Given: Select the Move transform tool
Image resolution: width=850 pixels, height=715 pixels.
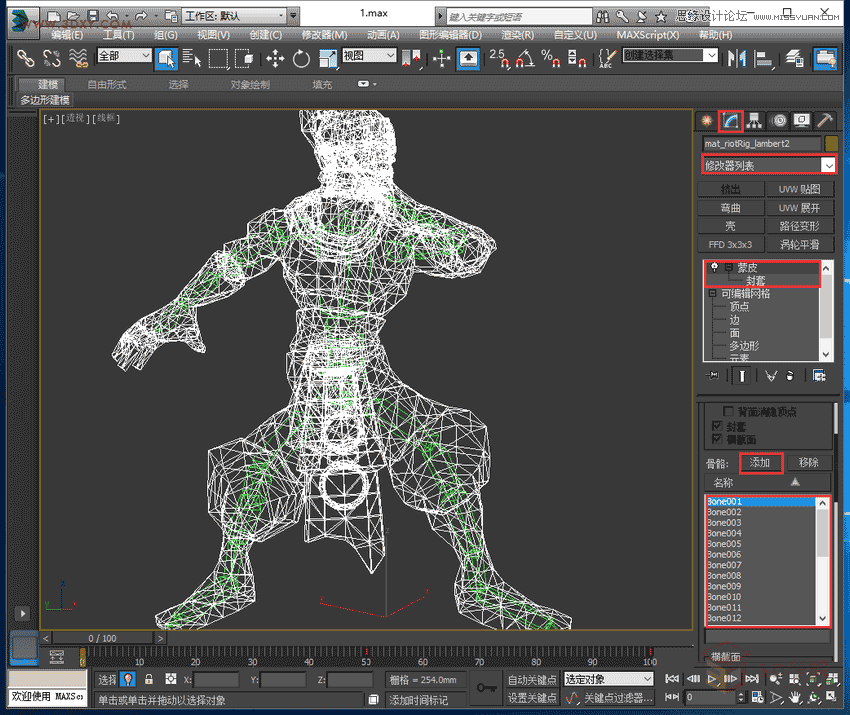Looking at the screenshot, I should [x=274, y=58].
